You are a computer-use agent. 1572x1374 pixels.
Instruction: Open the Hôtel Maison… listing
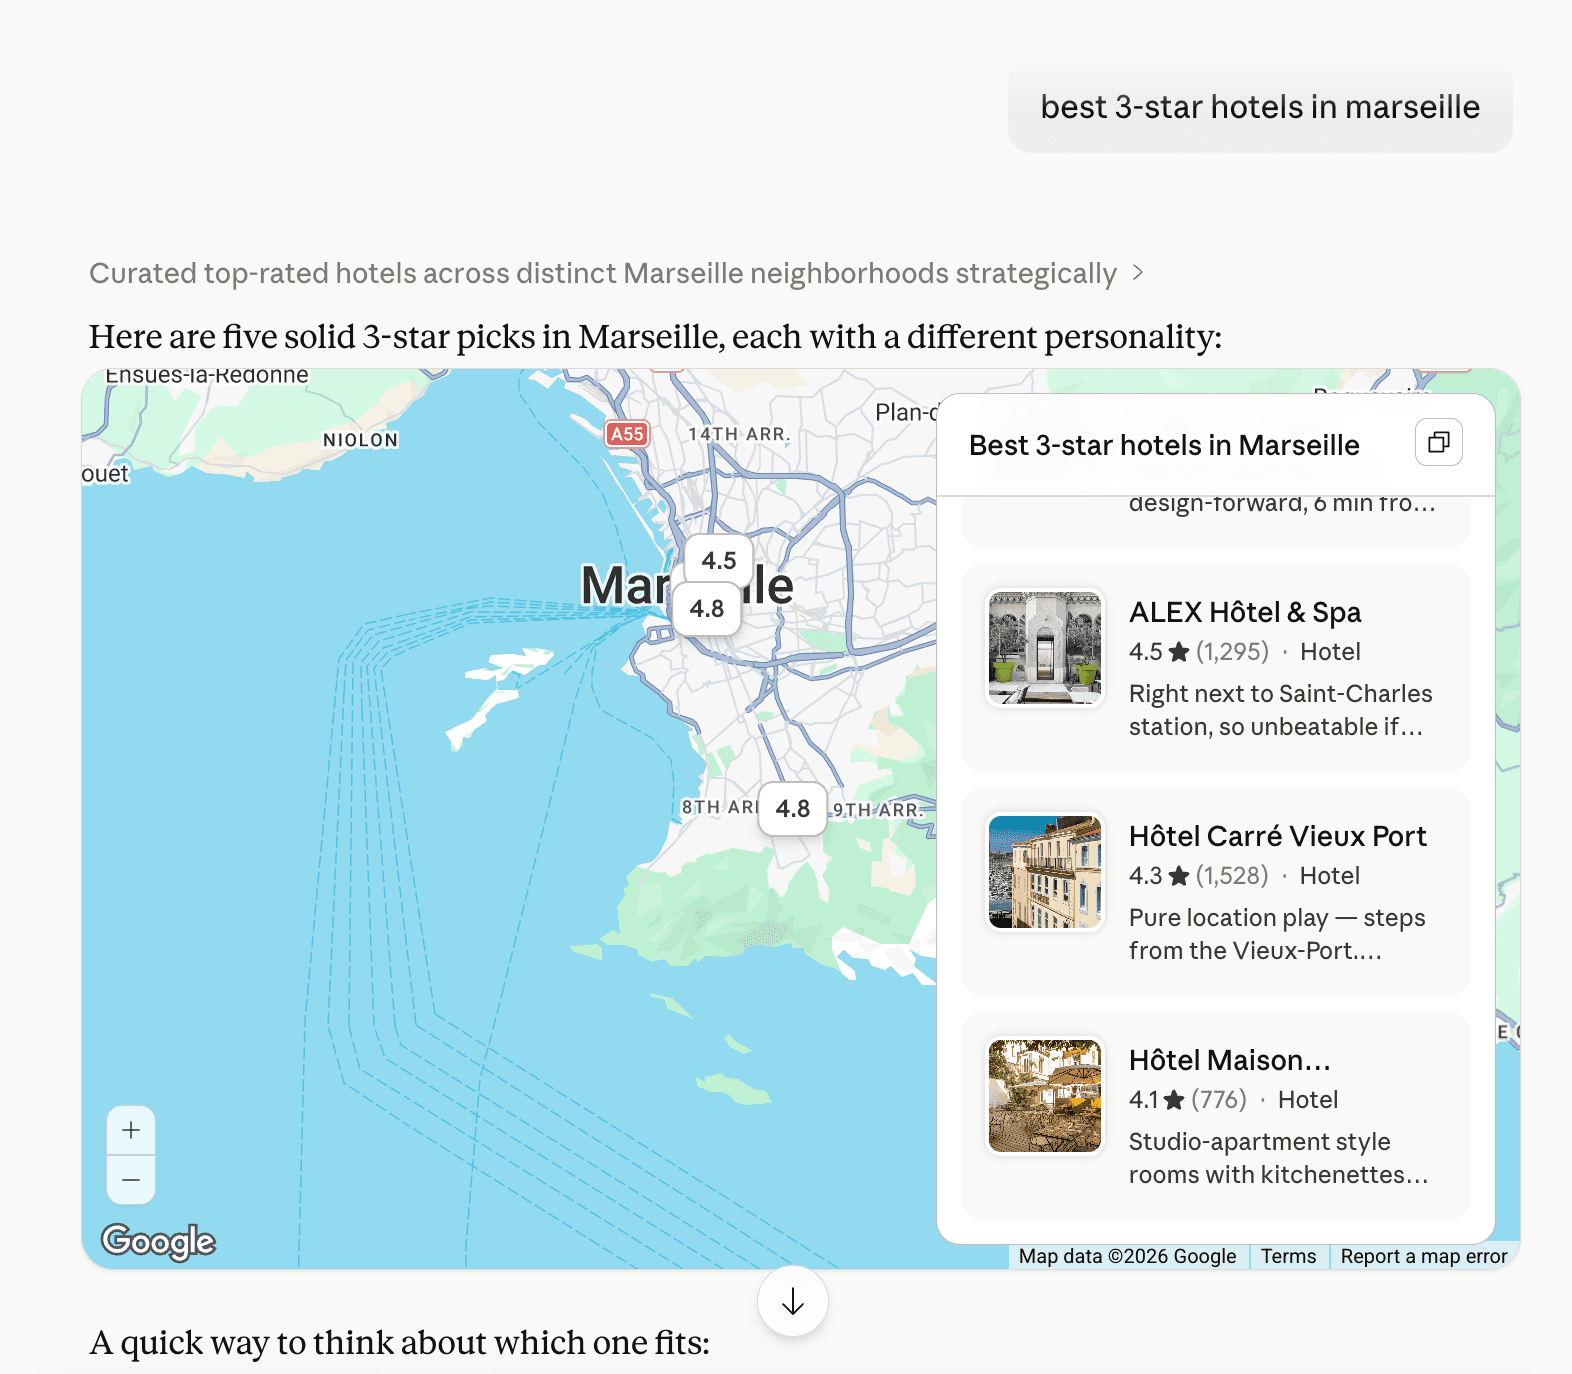1215,1116
